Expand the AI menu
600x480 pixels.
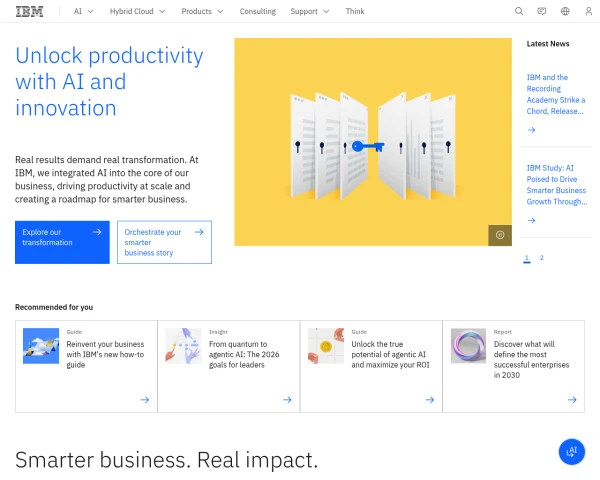pos(83,11)
